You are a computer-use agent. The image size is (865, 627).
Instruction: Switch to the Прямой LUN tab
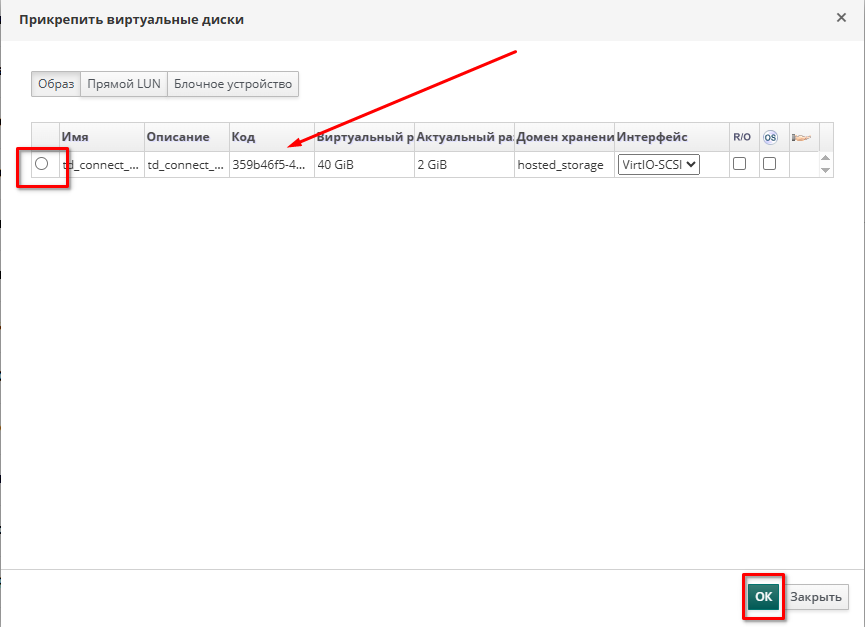(124, 84)
